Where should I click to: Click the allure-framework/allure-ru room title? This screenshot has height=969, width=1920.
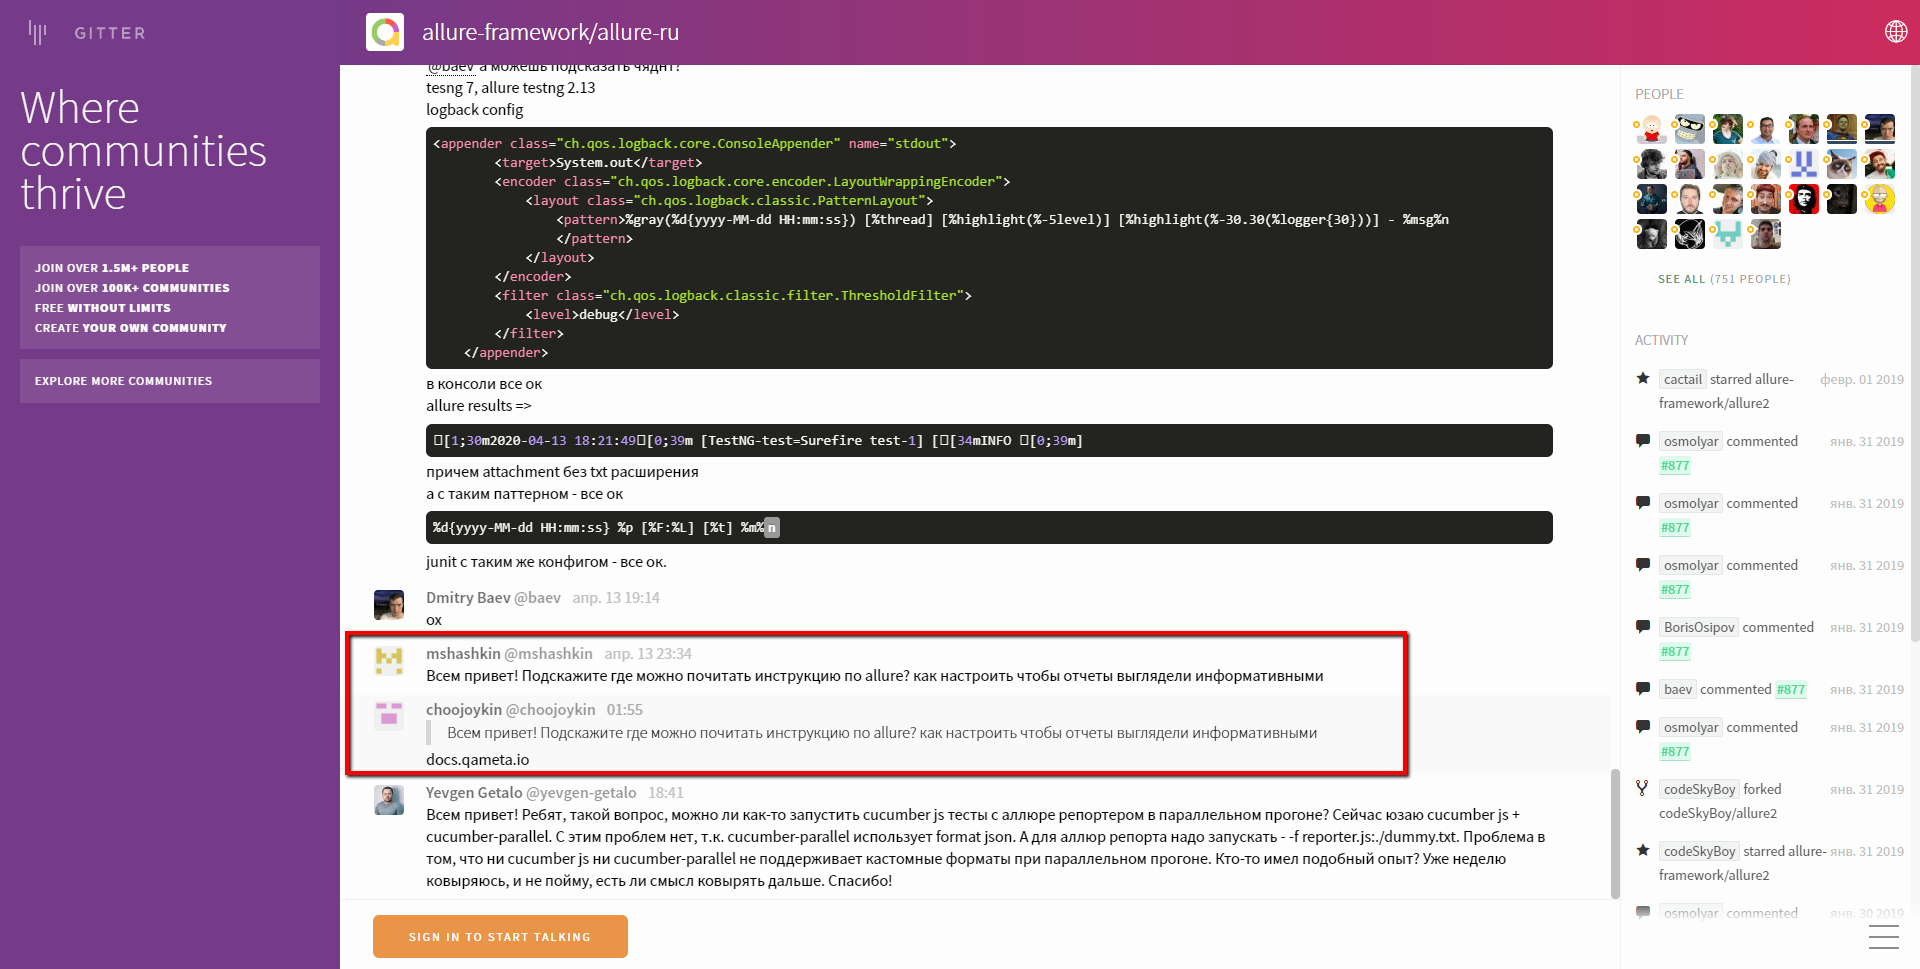tap(550, 32)
